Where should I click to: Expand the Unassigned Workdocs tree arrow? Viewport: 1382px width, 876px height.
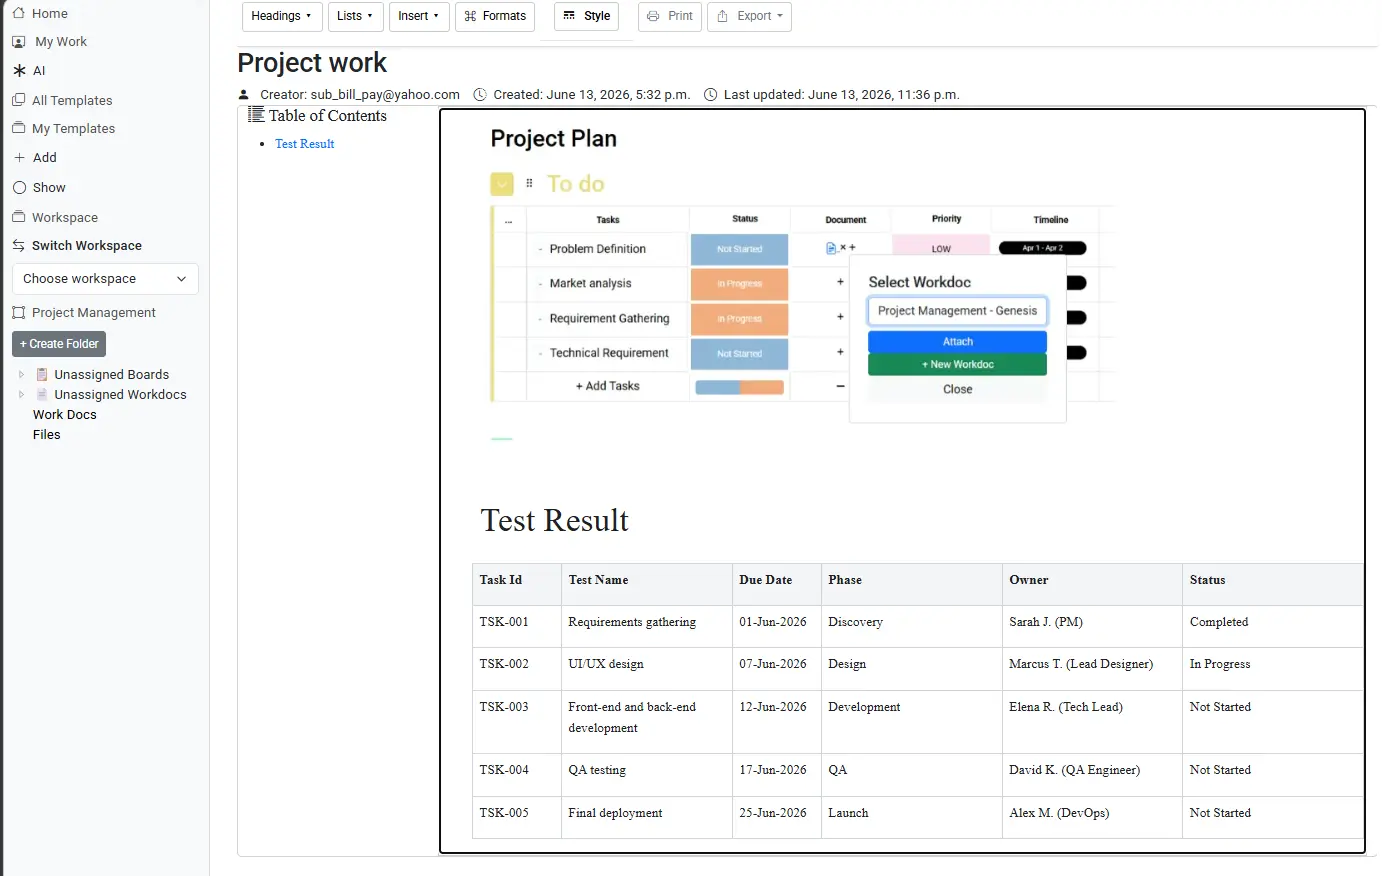21,394
